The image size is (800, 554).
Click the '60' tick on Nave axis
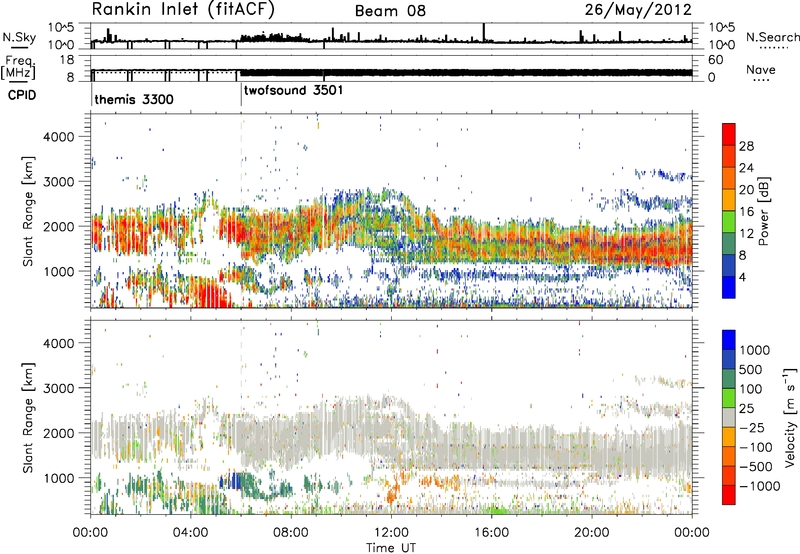click(716, 60)
